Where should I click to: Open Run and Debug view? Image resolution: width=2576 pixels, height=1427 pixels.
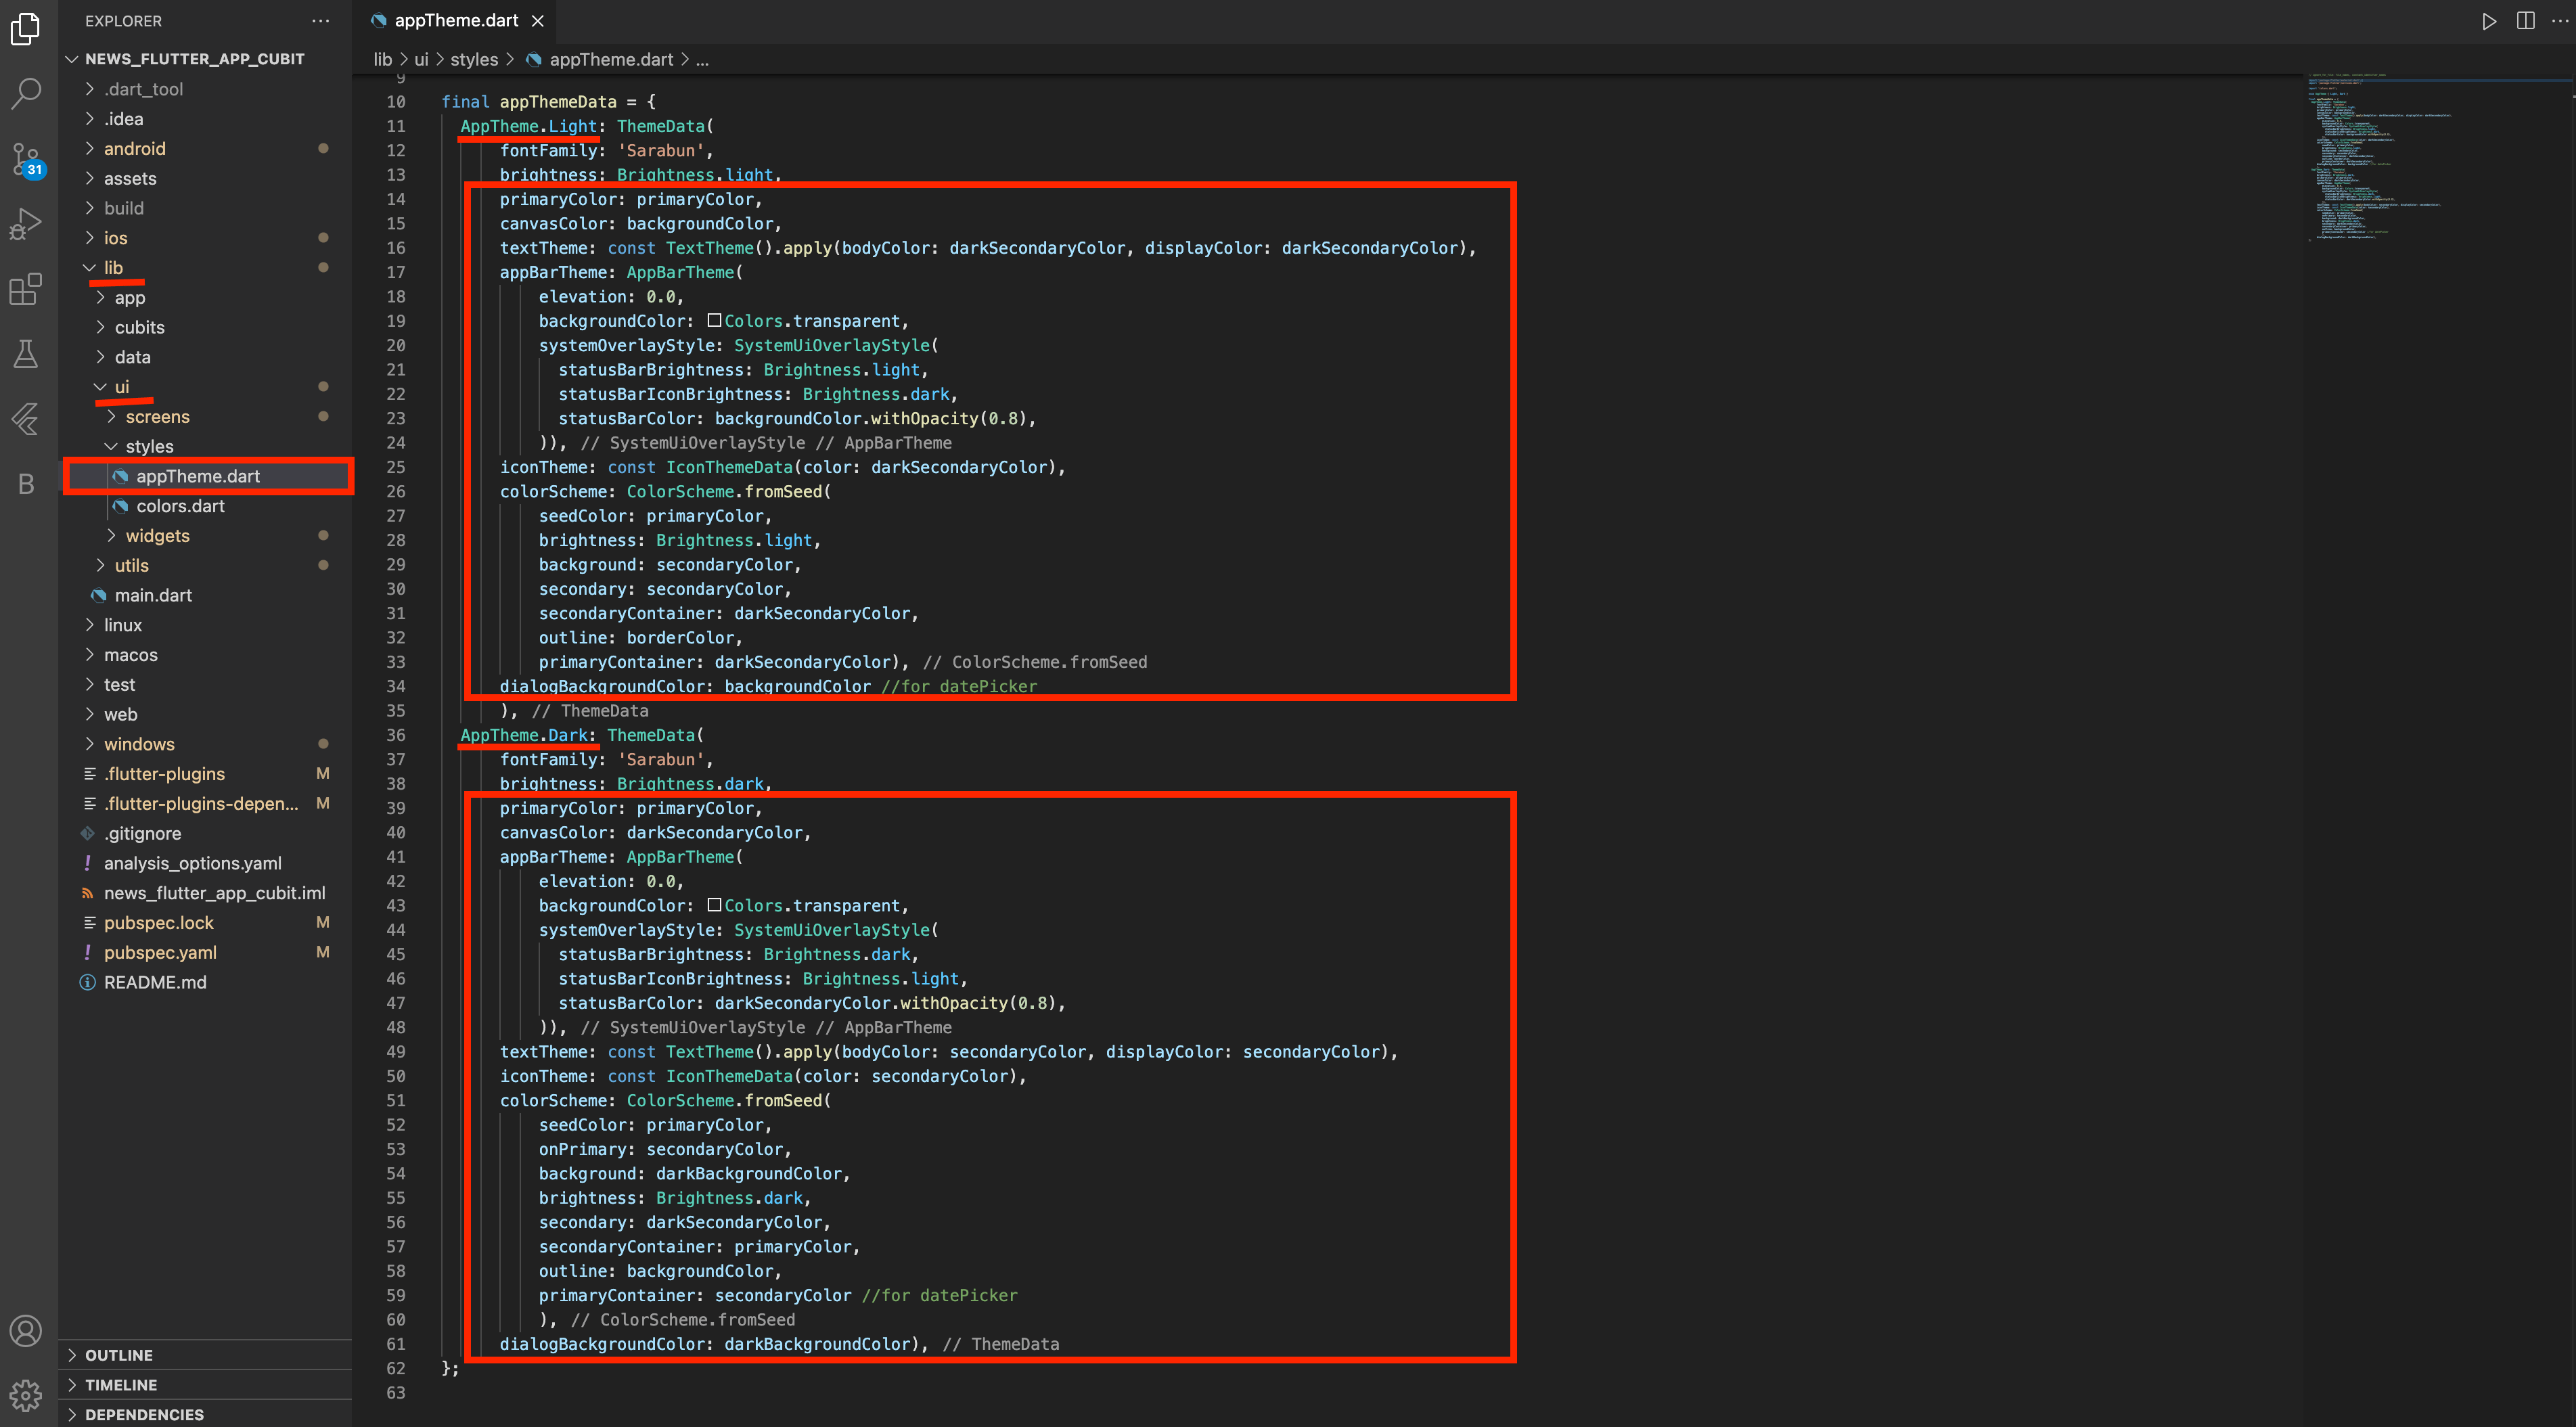tap(26, 224)
